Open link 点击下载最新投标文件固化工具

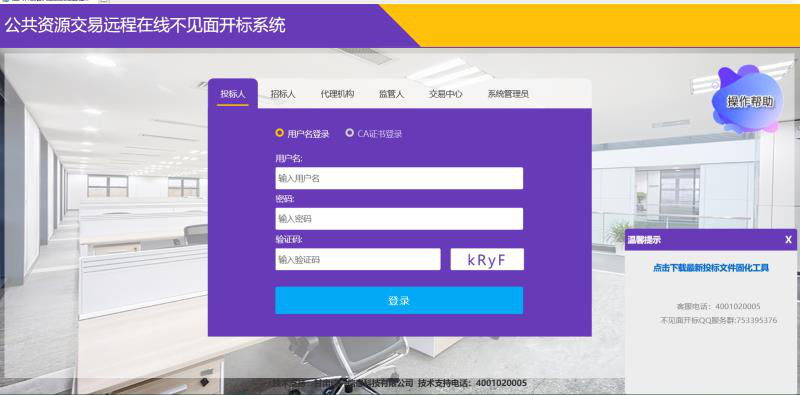(x=711, y=267)
